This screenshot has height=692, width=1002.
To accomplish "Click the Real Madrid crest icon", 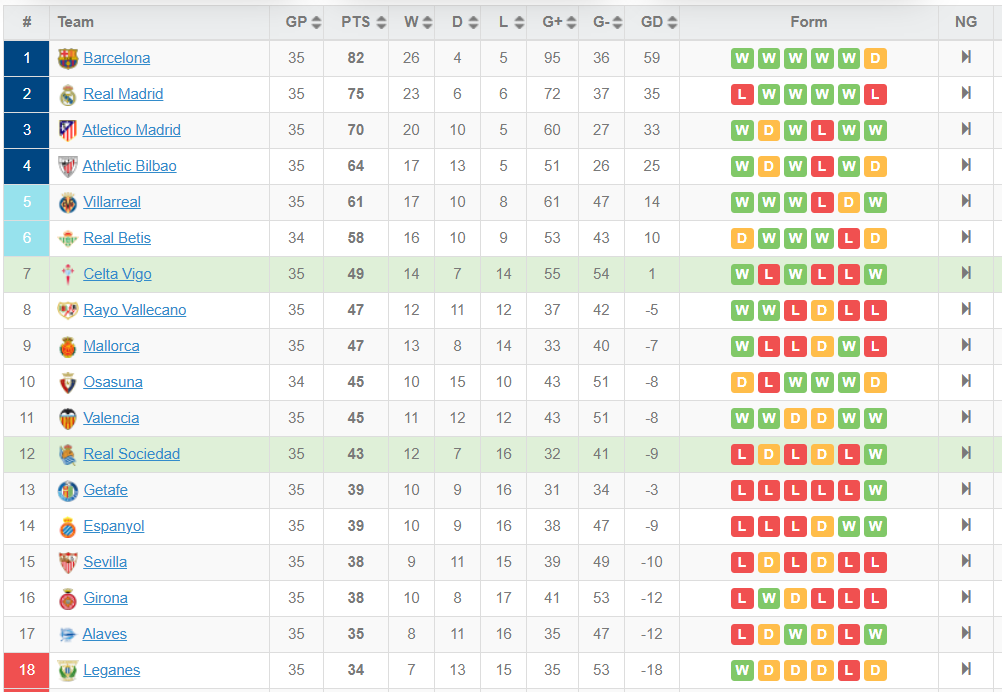I will [x=68, y=95].
